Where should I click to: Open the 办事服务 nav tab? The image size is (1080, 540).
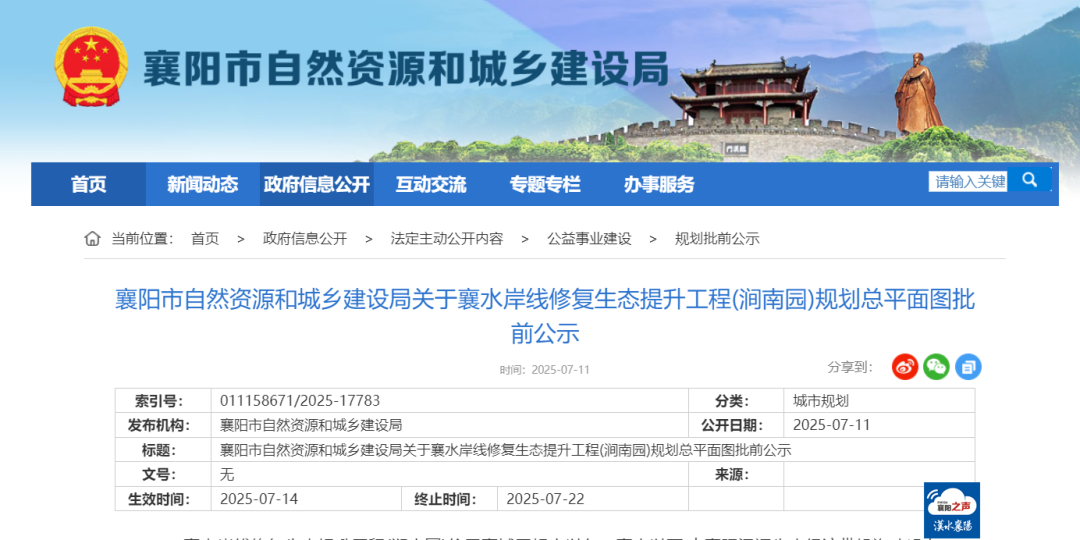click(x=659, y=184)
